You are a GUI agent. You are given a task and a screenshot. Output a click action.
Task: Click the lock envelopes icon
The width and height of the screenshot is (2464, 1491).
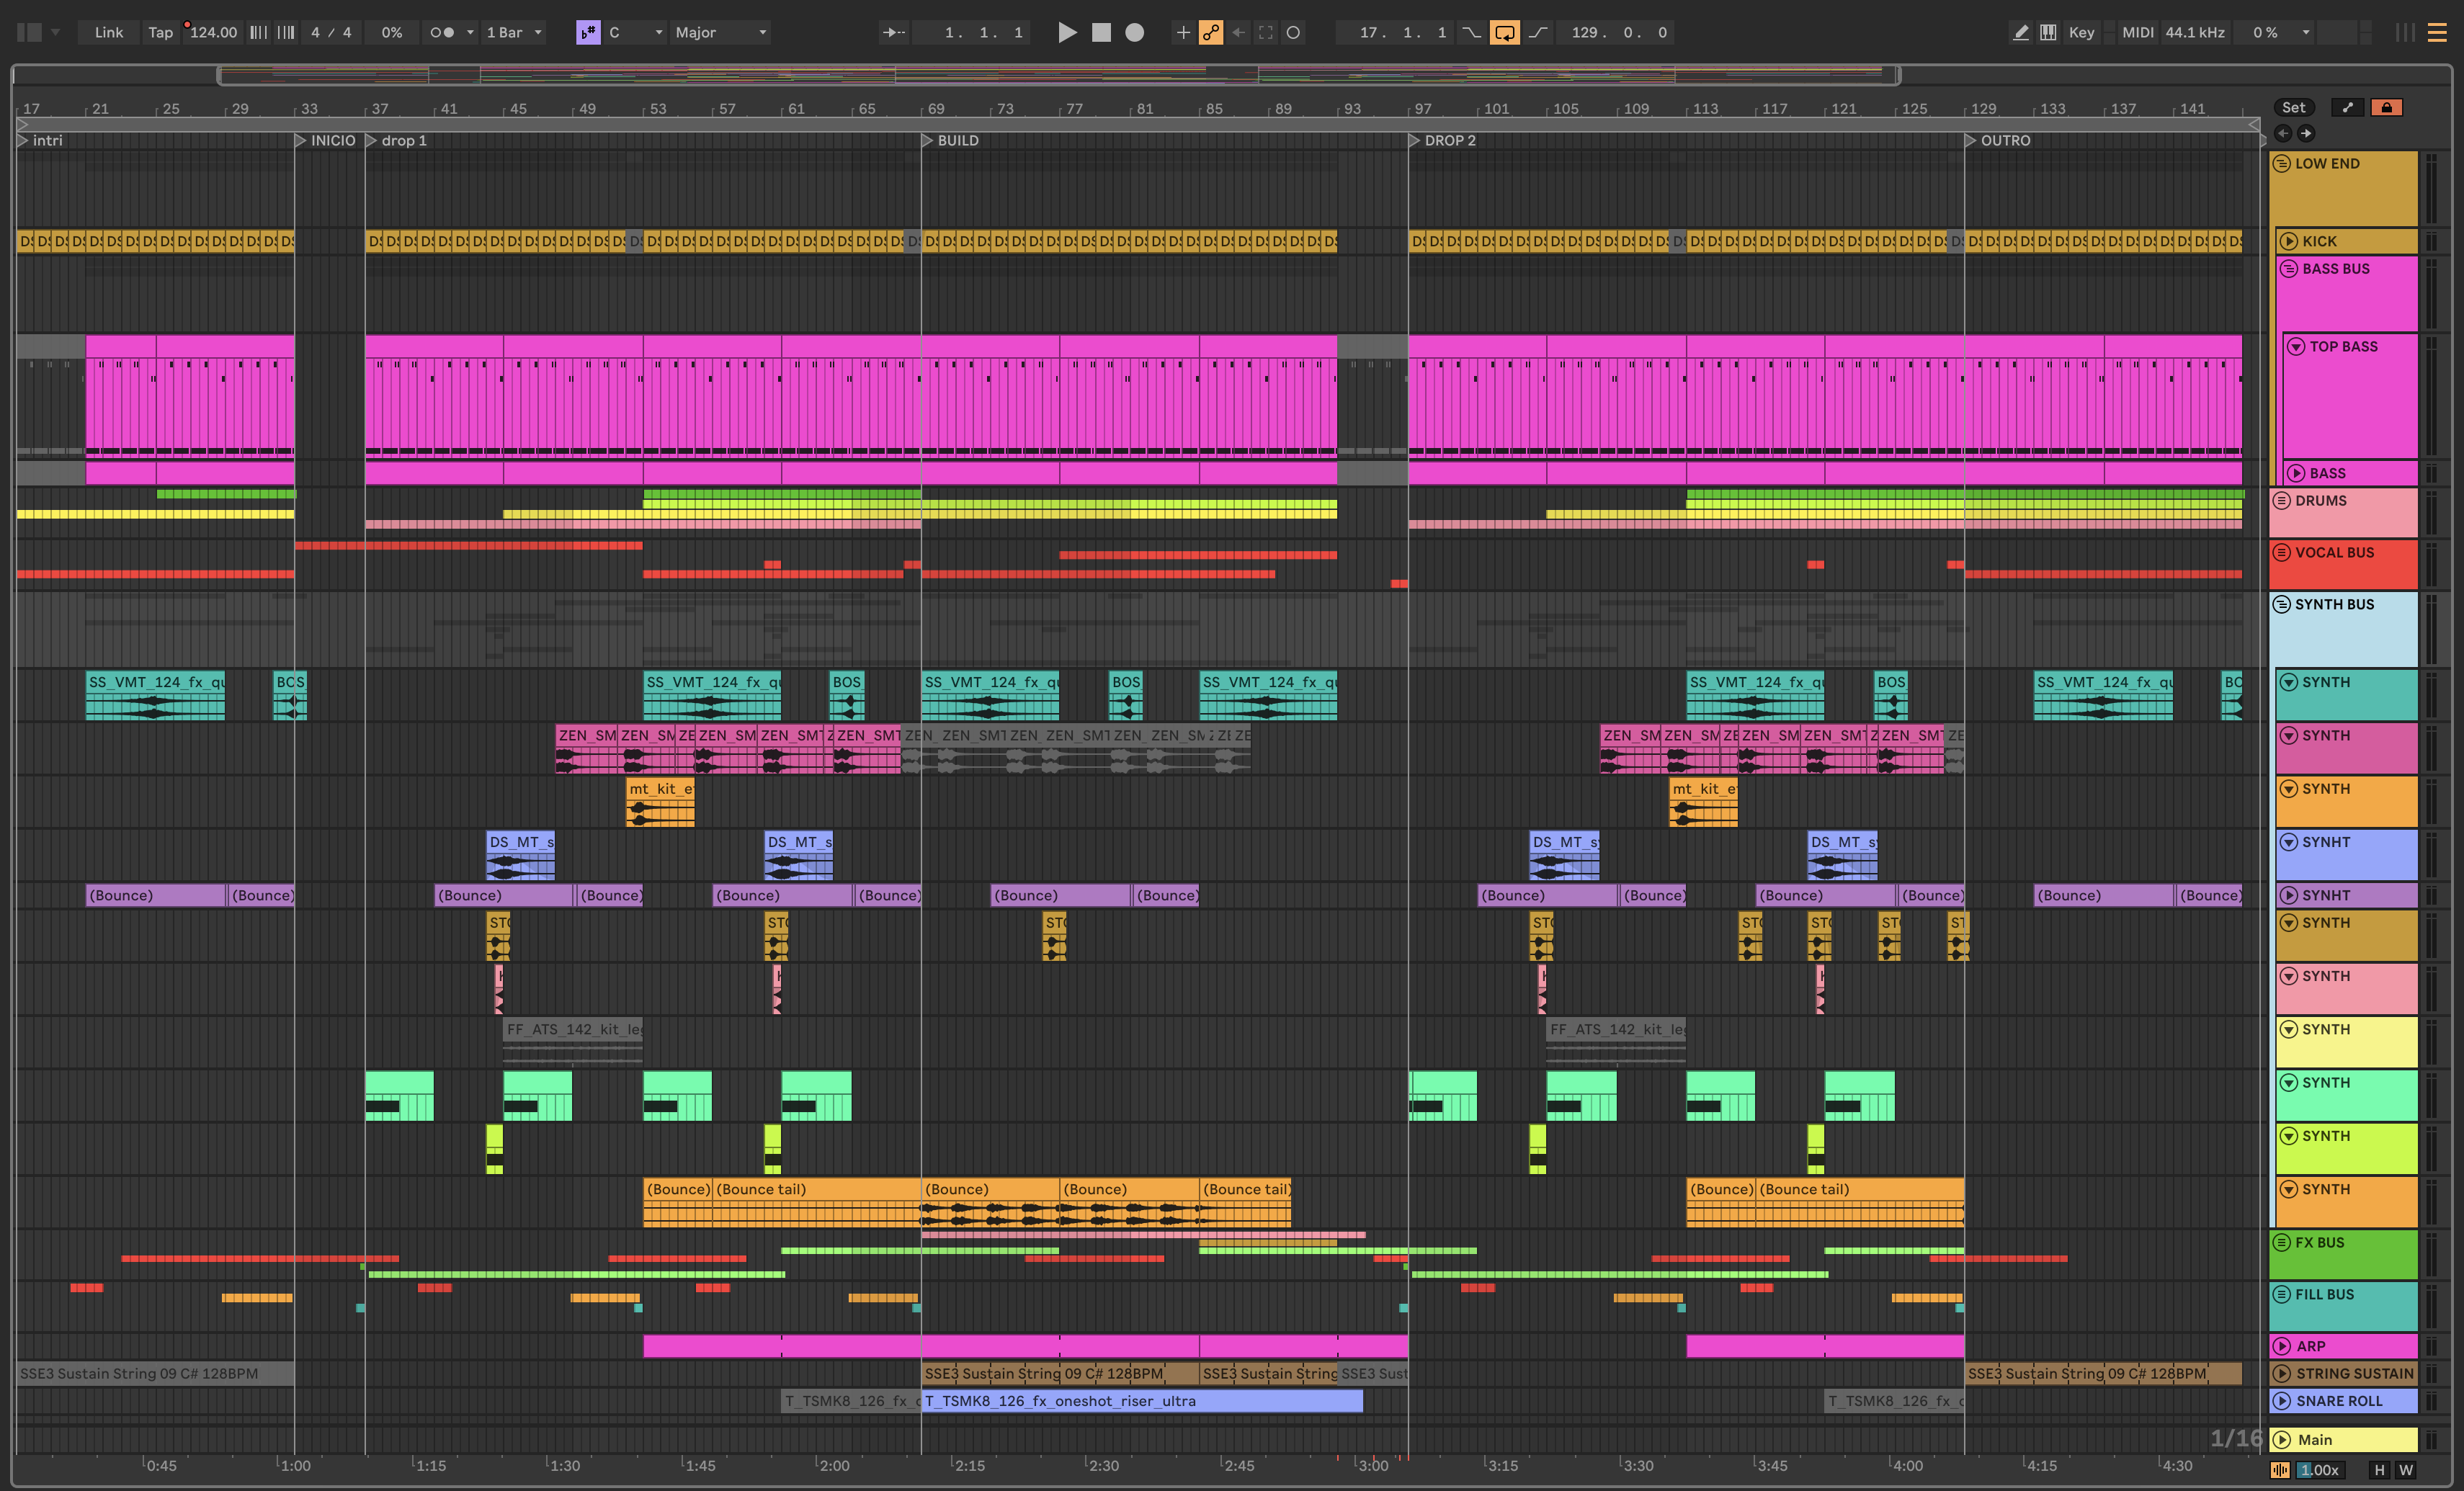[2386, 108]
